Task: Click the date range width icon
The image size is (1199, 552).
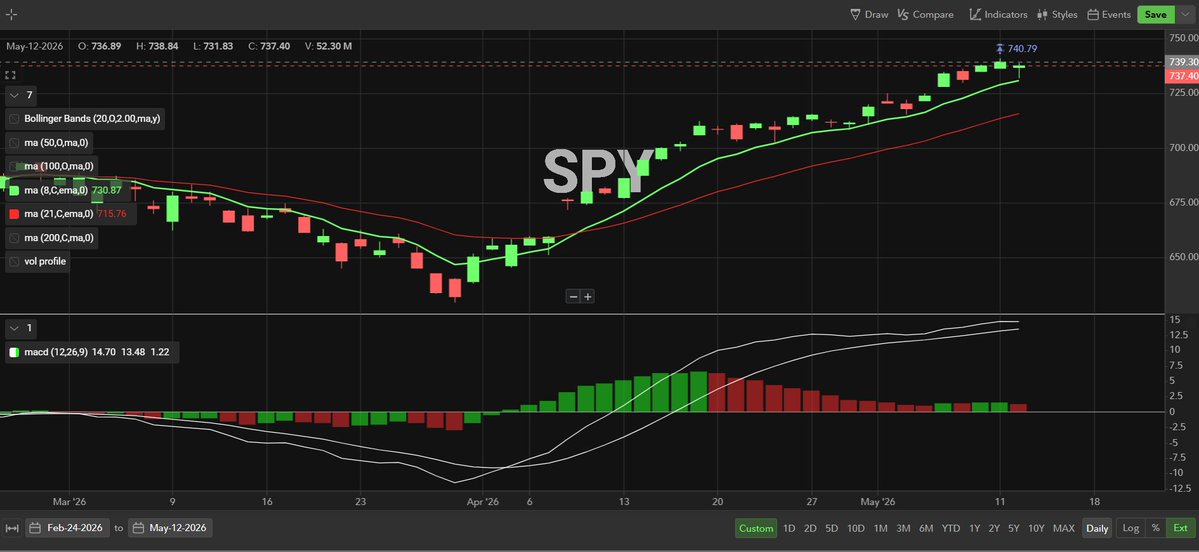Action: point(11,528)
